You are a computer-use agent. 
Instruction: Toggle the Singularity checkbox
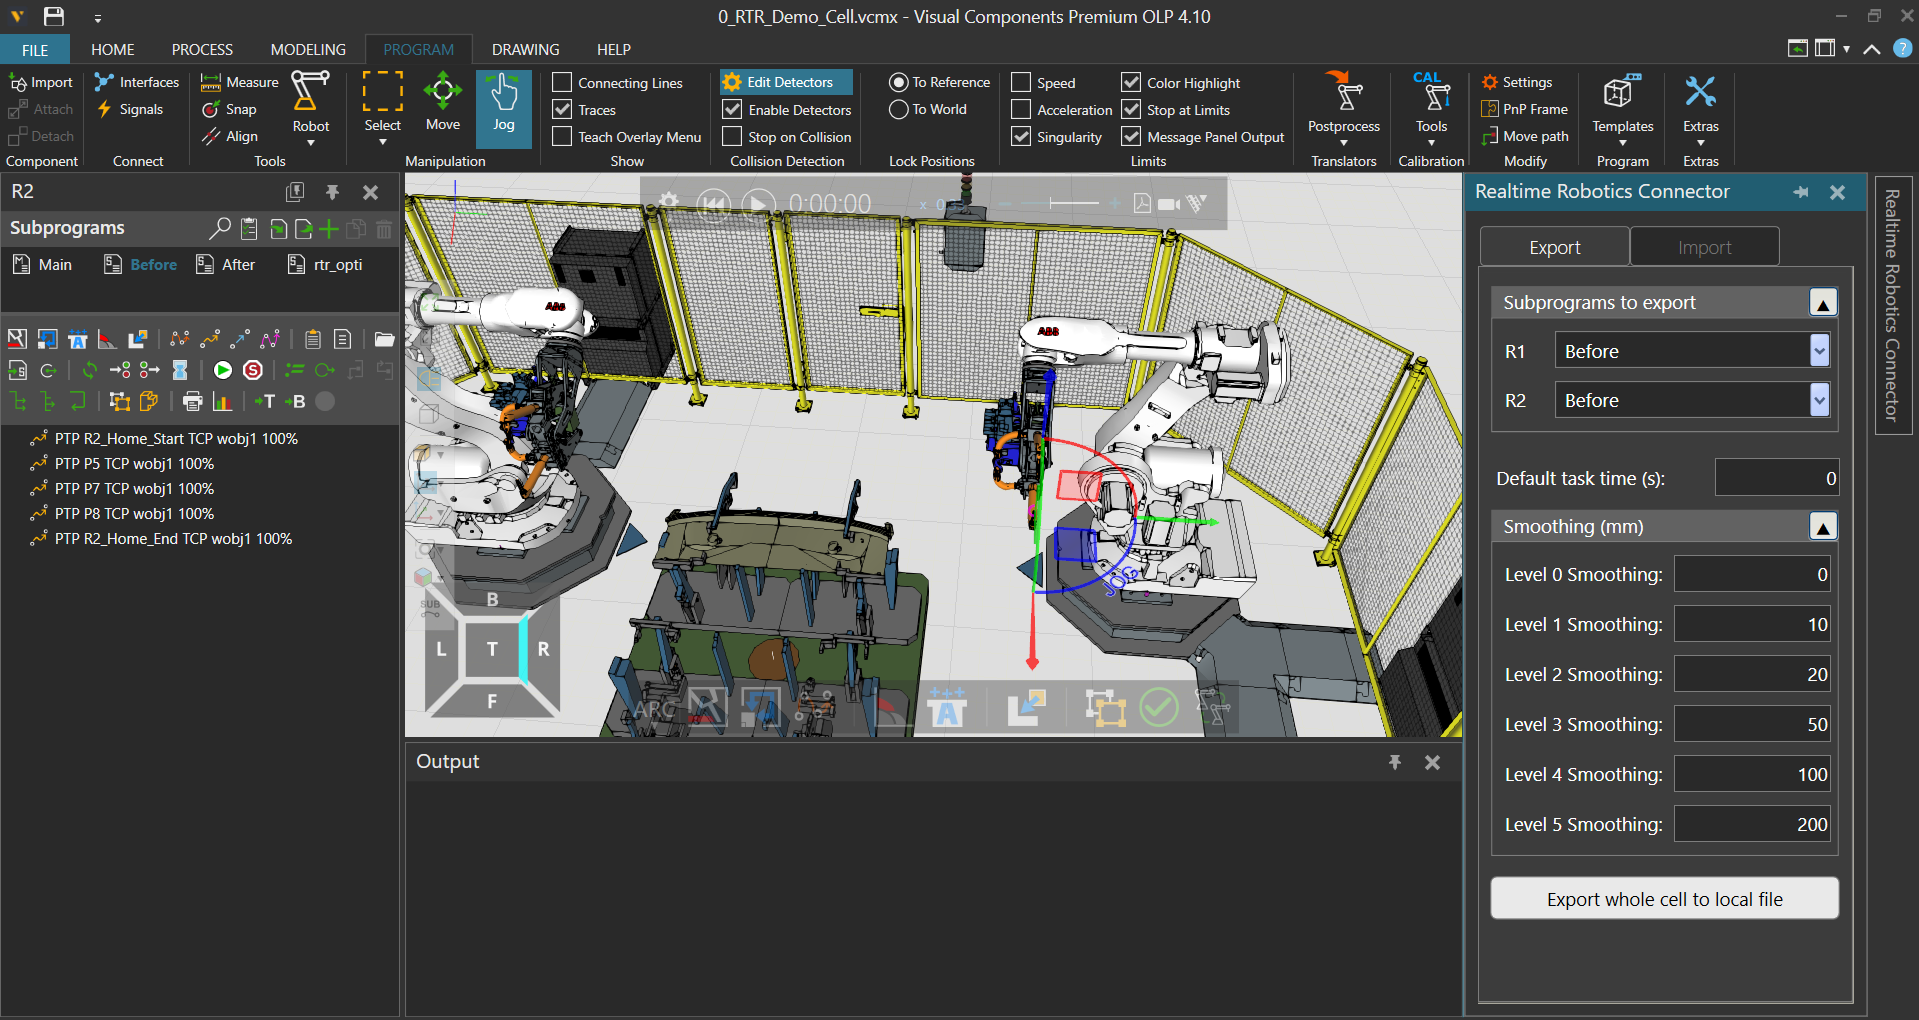1021,136
